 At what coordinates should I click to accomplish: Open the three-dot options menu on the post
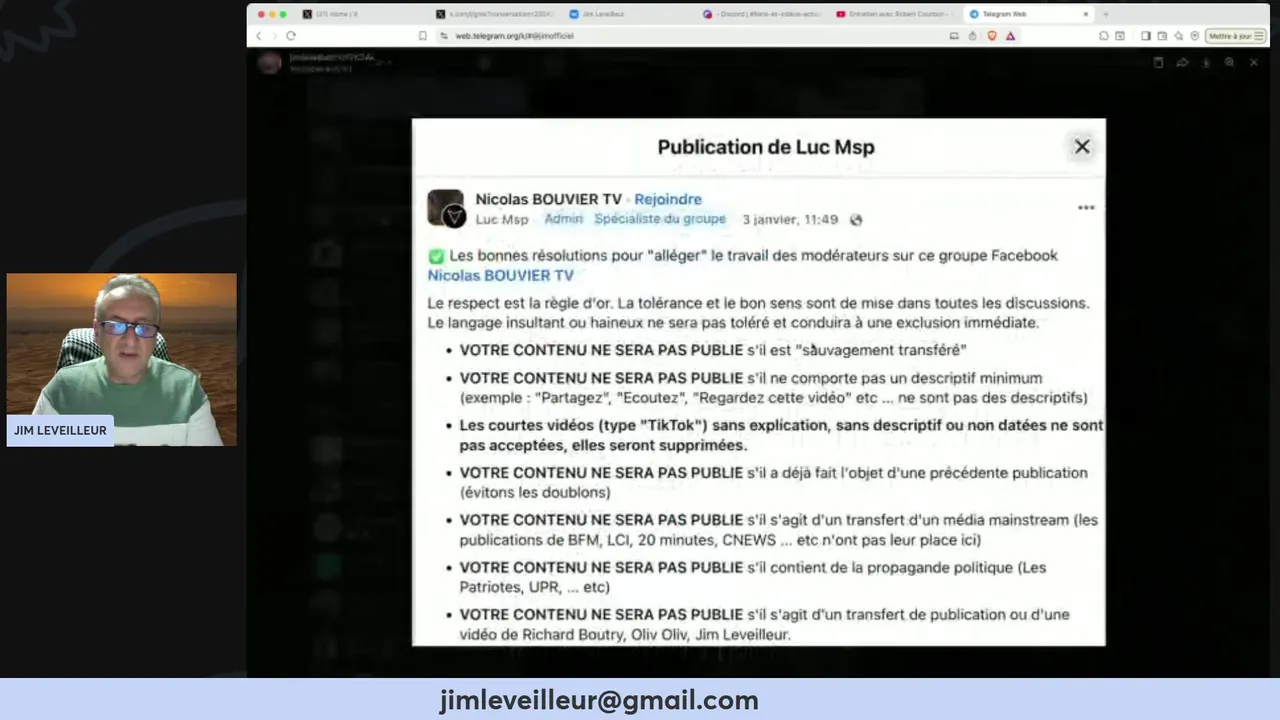coord(1086,208)
